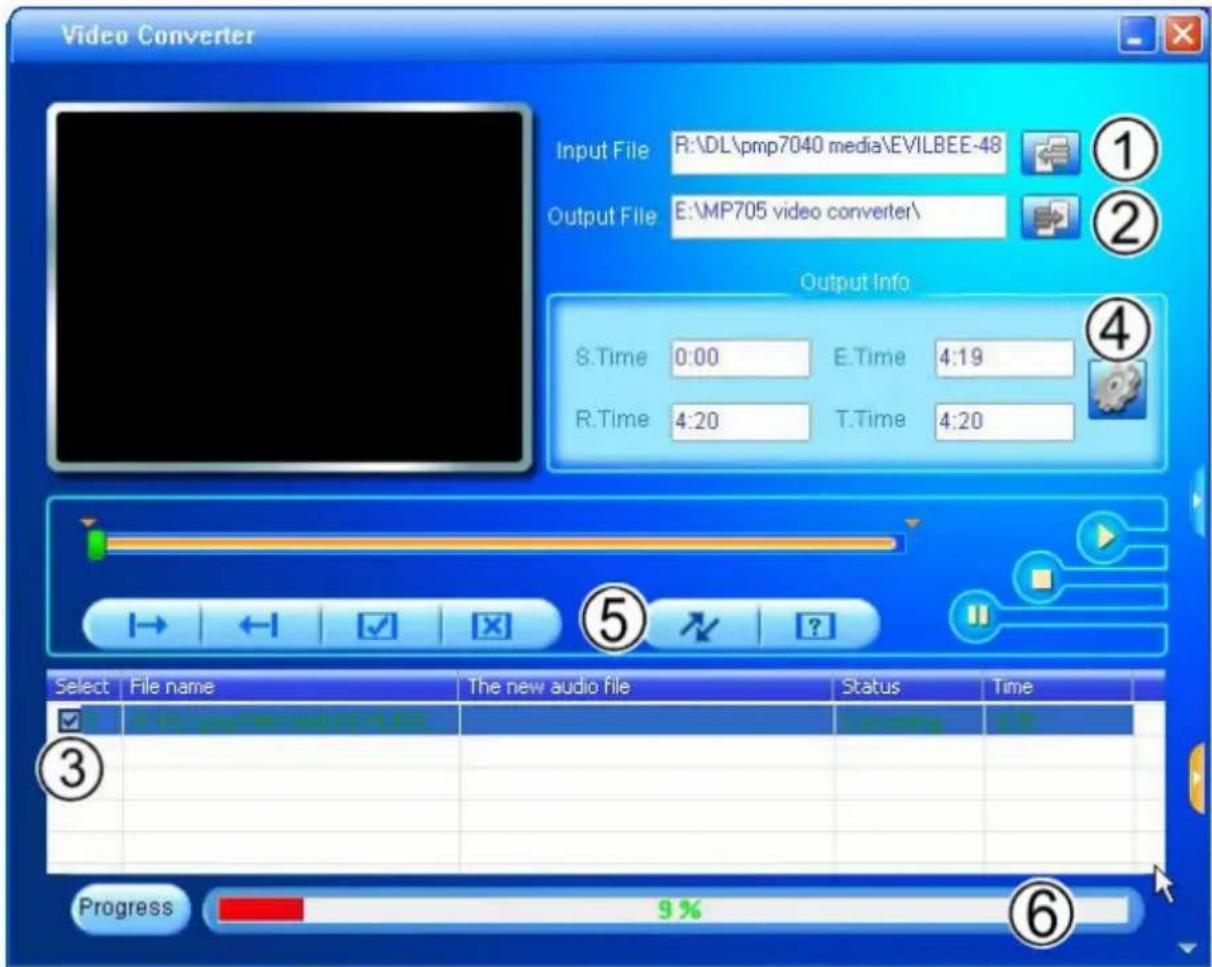
Task: Click the Progress button
Action: coord(129,909)
